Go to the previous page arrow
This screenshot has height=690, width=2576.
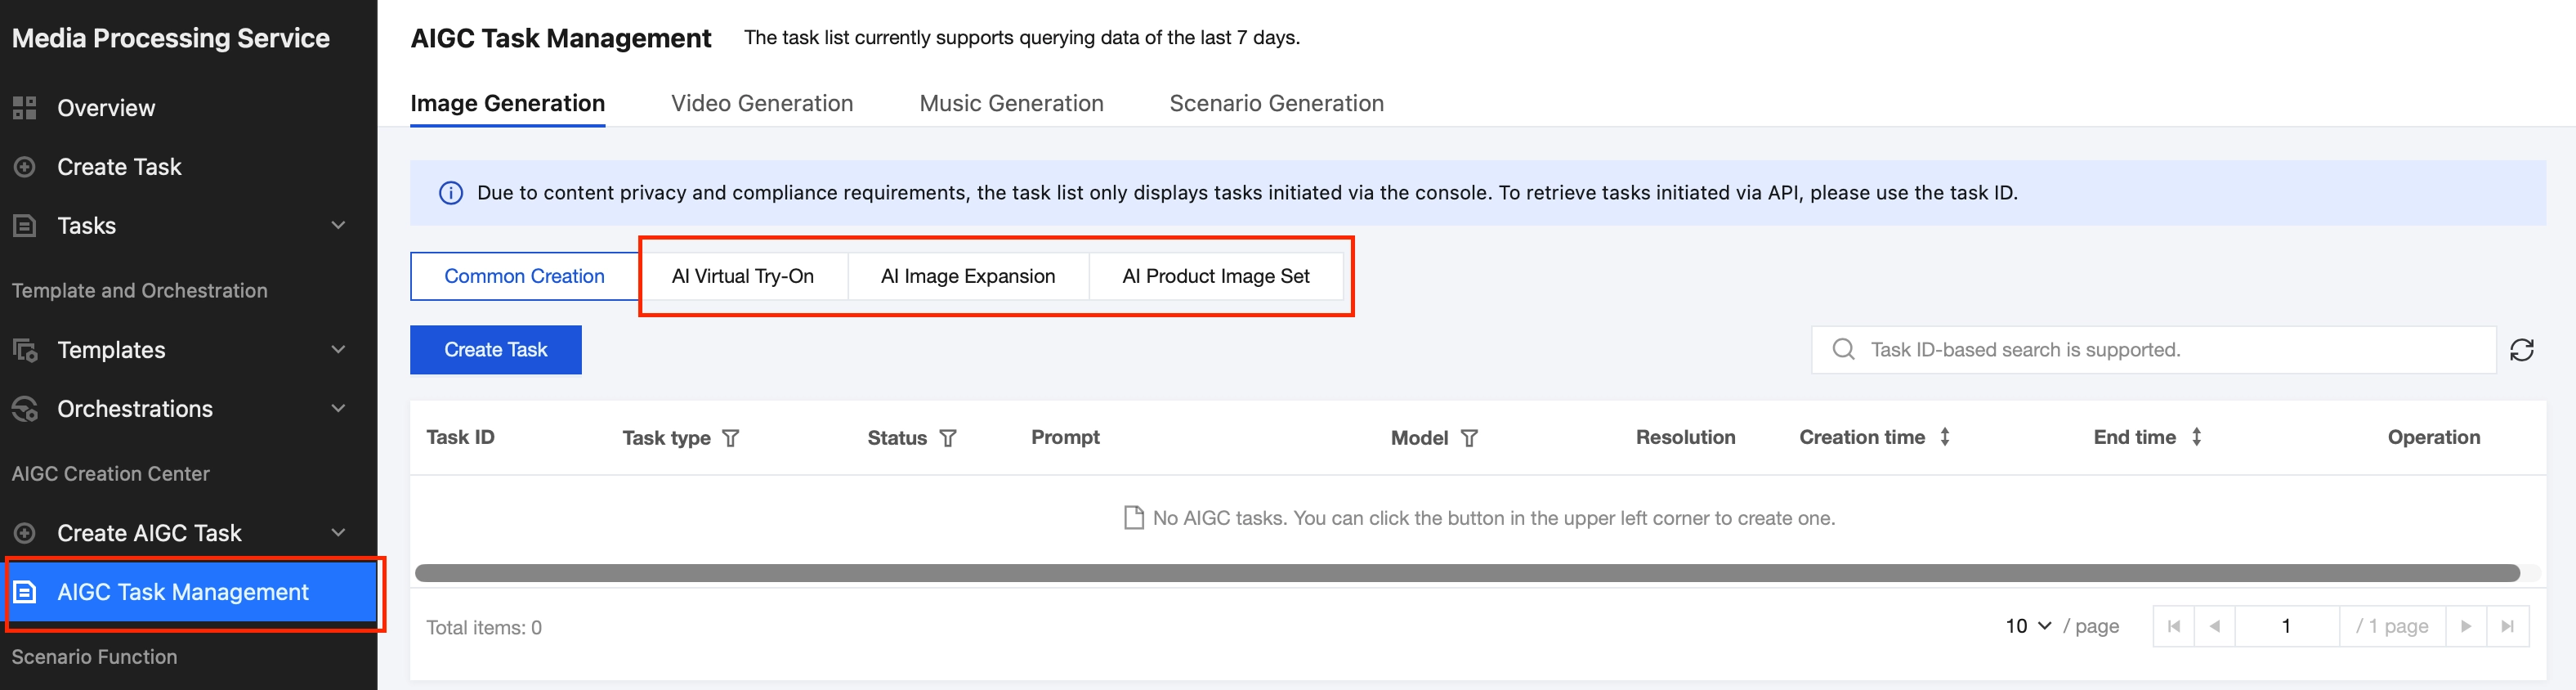tap(2215, 626)
